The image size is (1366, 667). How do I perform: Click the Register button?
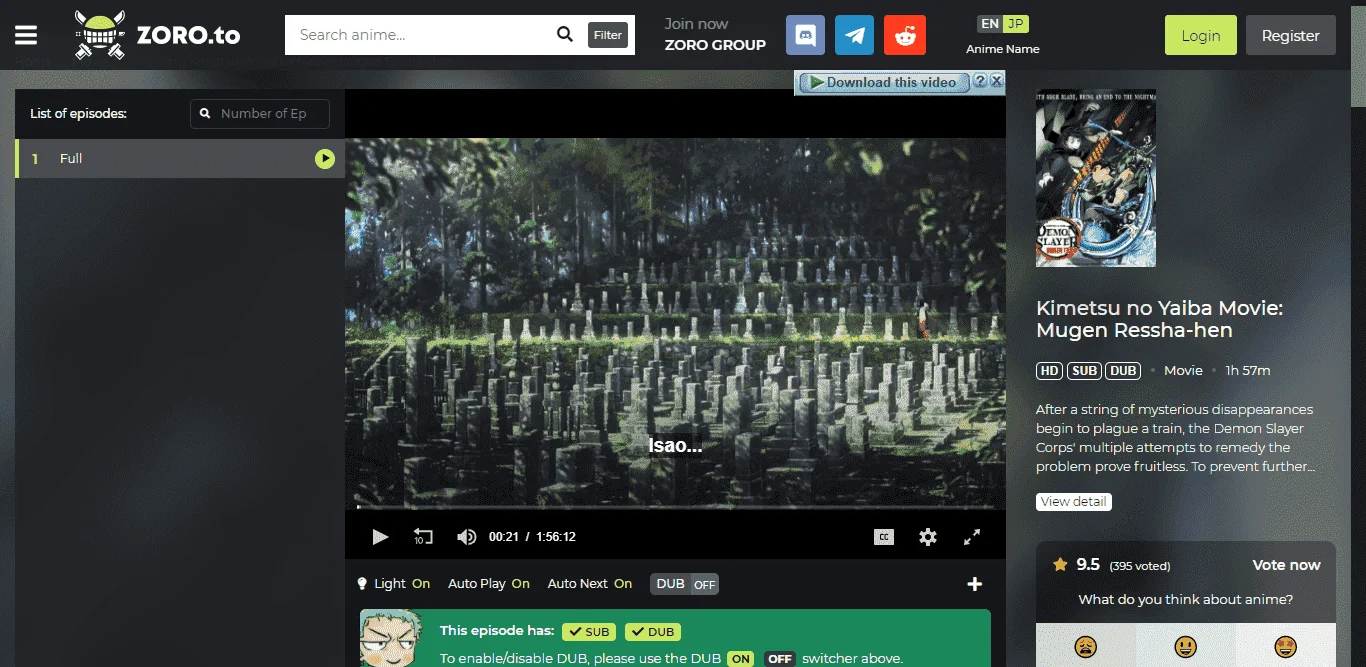point(1291,35)
